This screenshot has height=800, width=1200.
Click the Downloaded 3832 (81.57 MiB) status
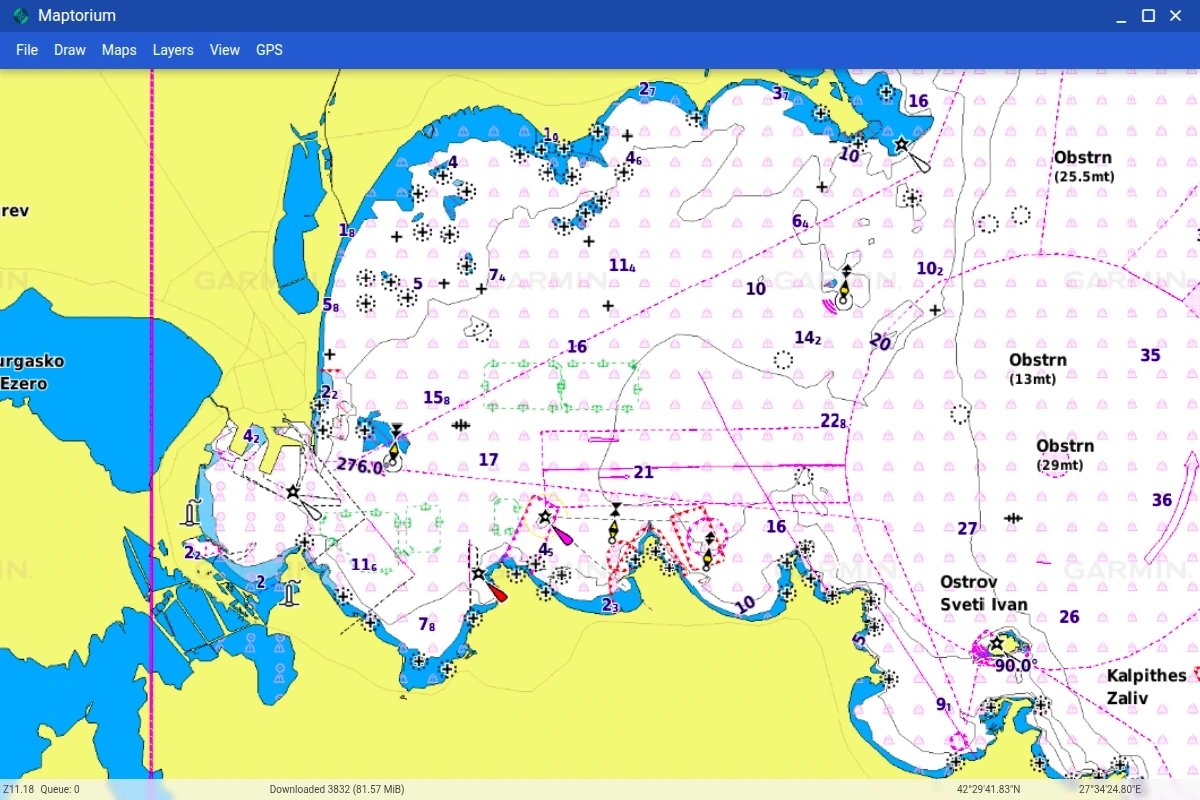(x=337, y=790)
